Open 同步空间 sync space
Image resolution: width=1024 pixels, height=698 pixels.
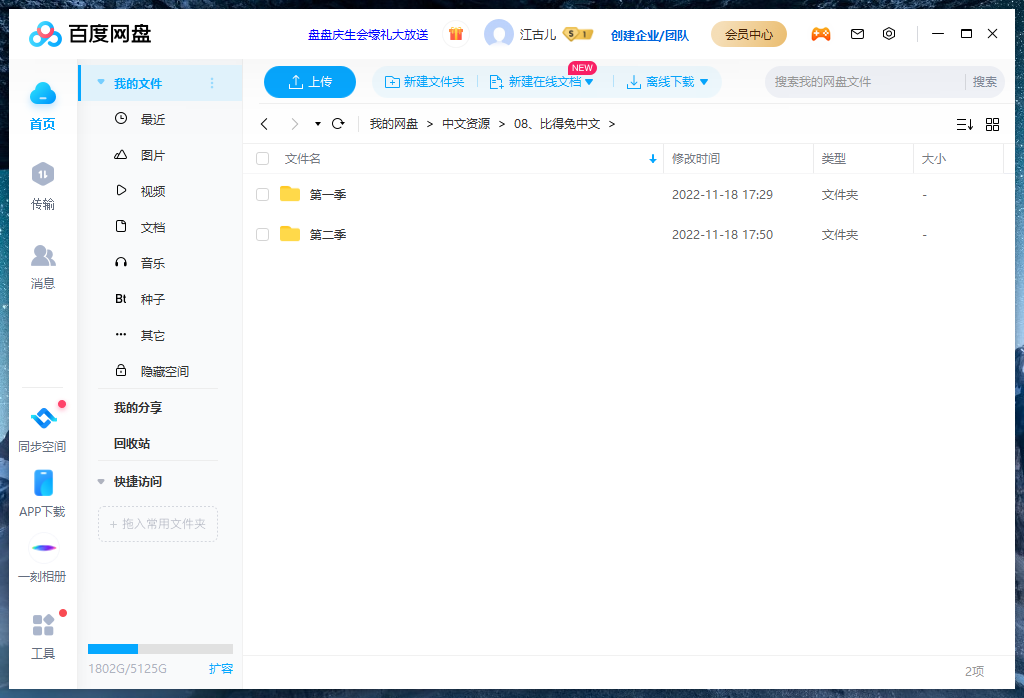click(43, 428)
